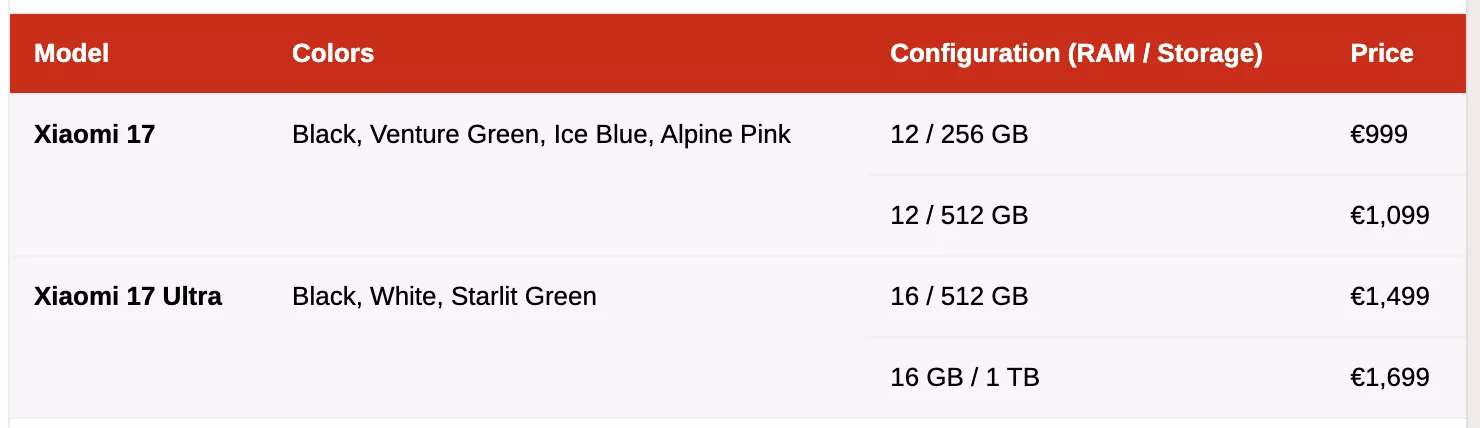Click the Model column header
Viewport: 1480px width, 428px height.
coord(72,54)
